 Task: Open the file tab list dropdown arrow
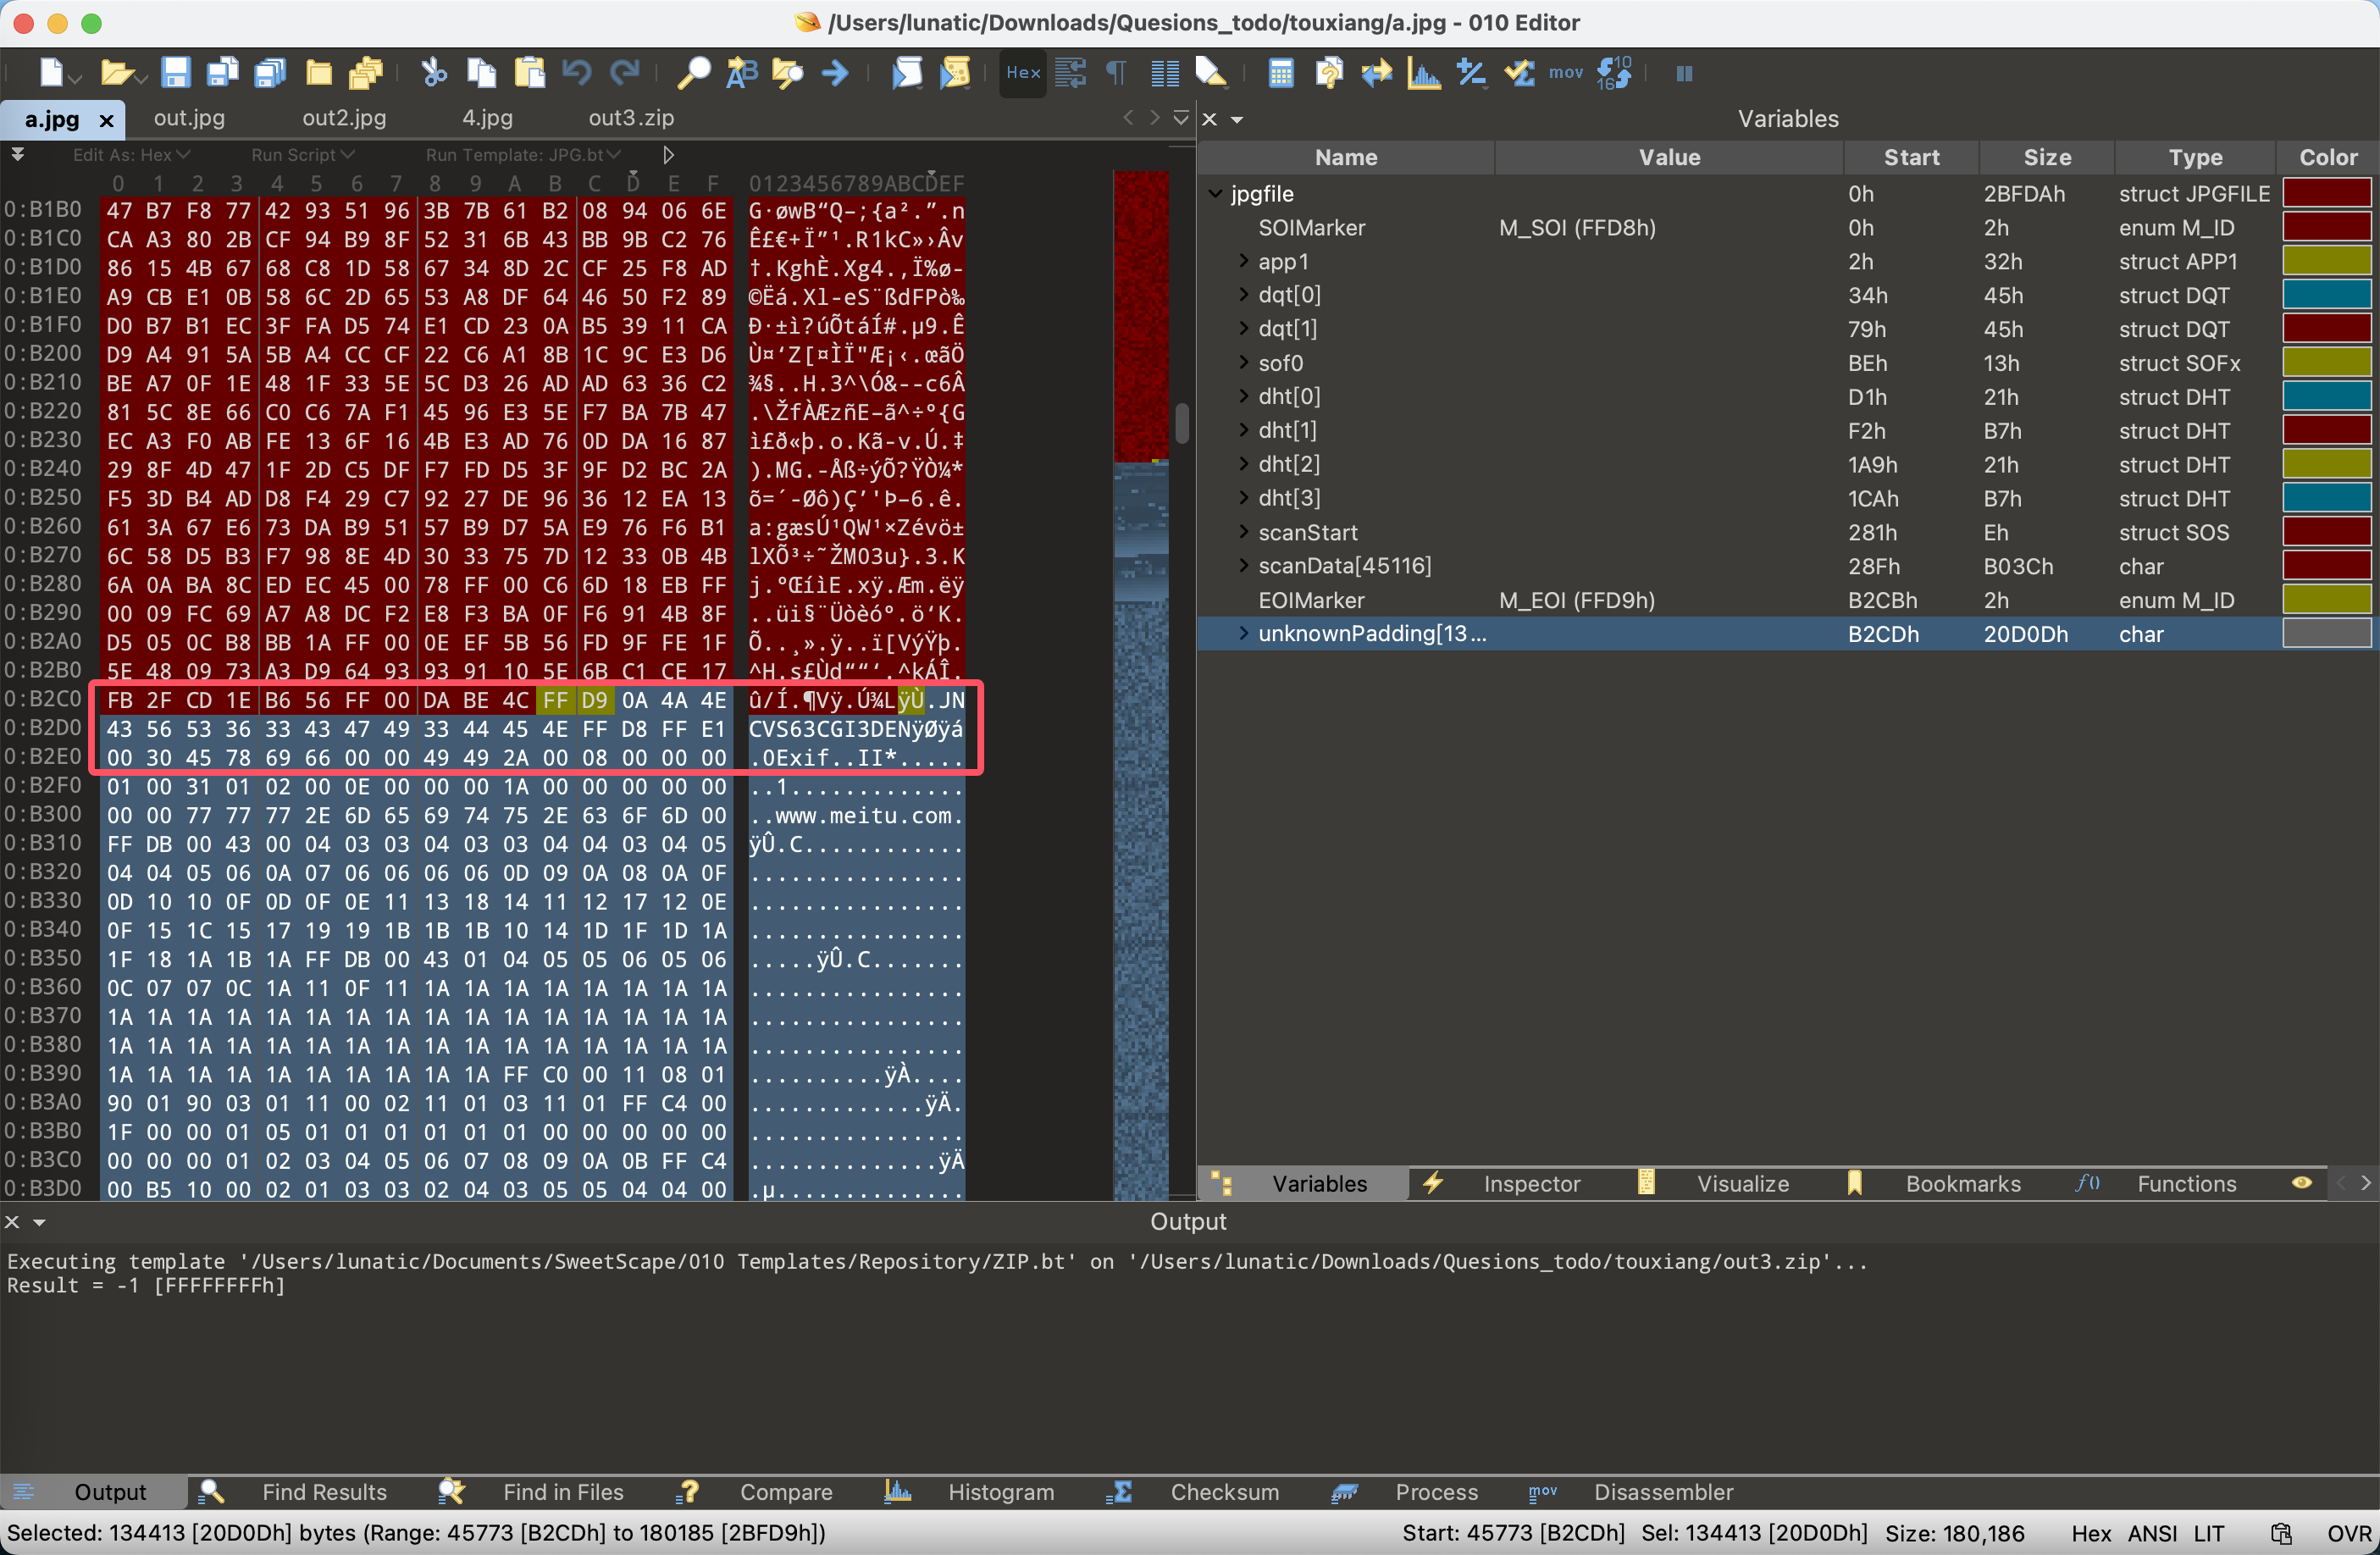point(1180,118)
